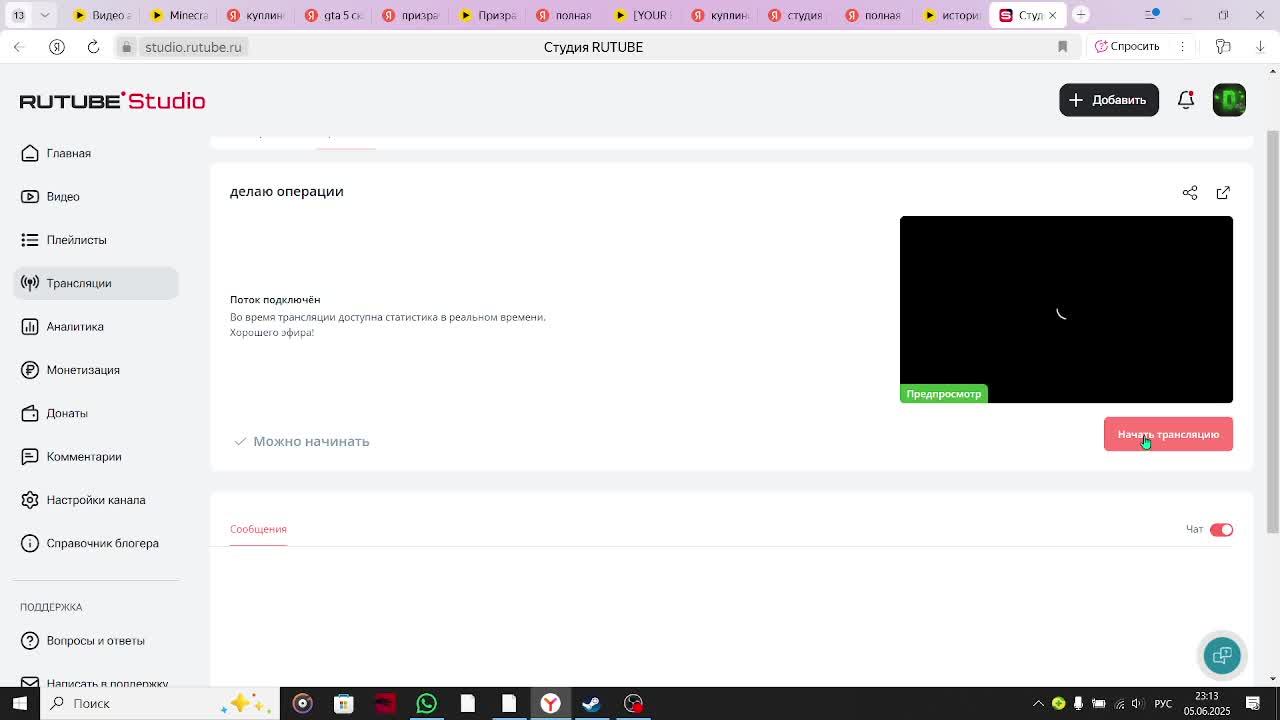The height and width of the screenshot is (720, 1280).
Task: Click the Предпросмотр green label
Action: click(x=943, y=394)
